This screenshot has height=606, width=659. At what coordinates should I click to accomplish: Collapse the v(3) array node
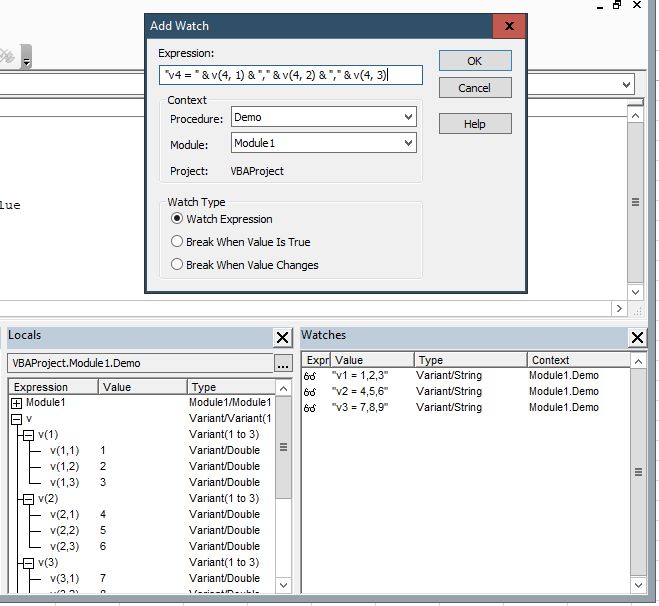coord(28,563)
